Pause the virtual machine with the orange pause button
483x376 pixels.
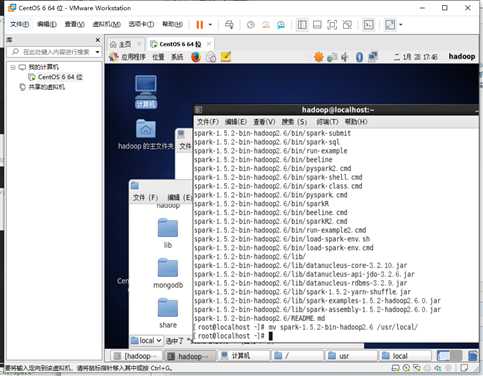[200, 25]
